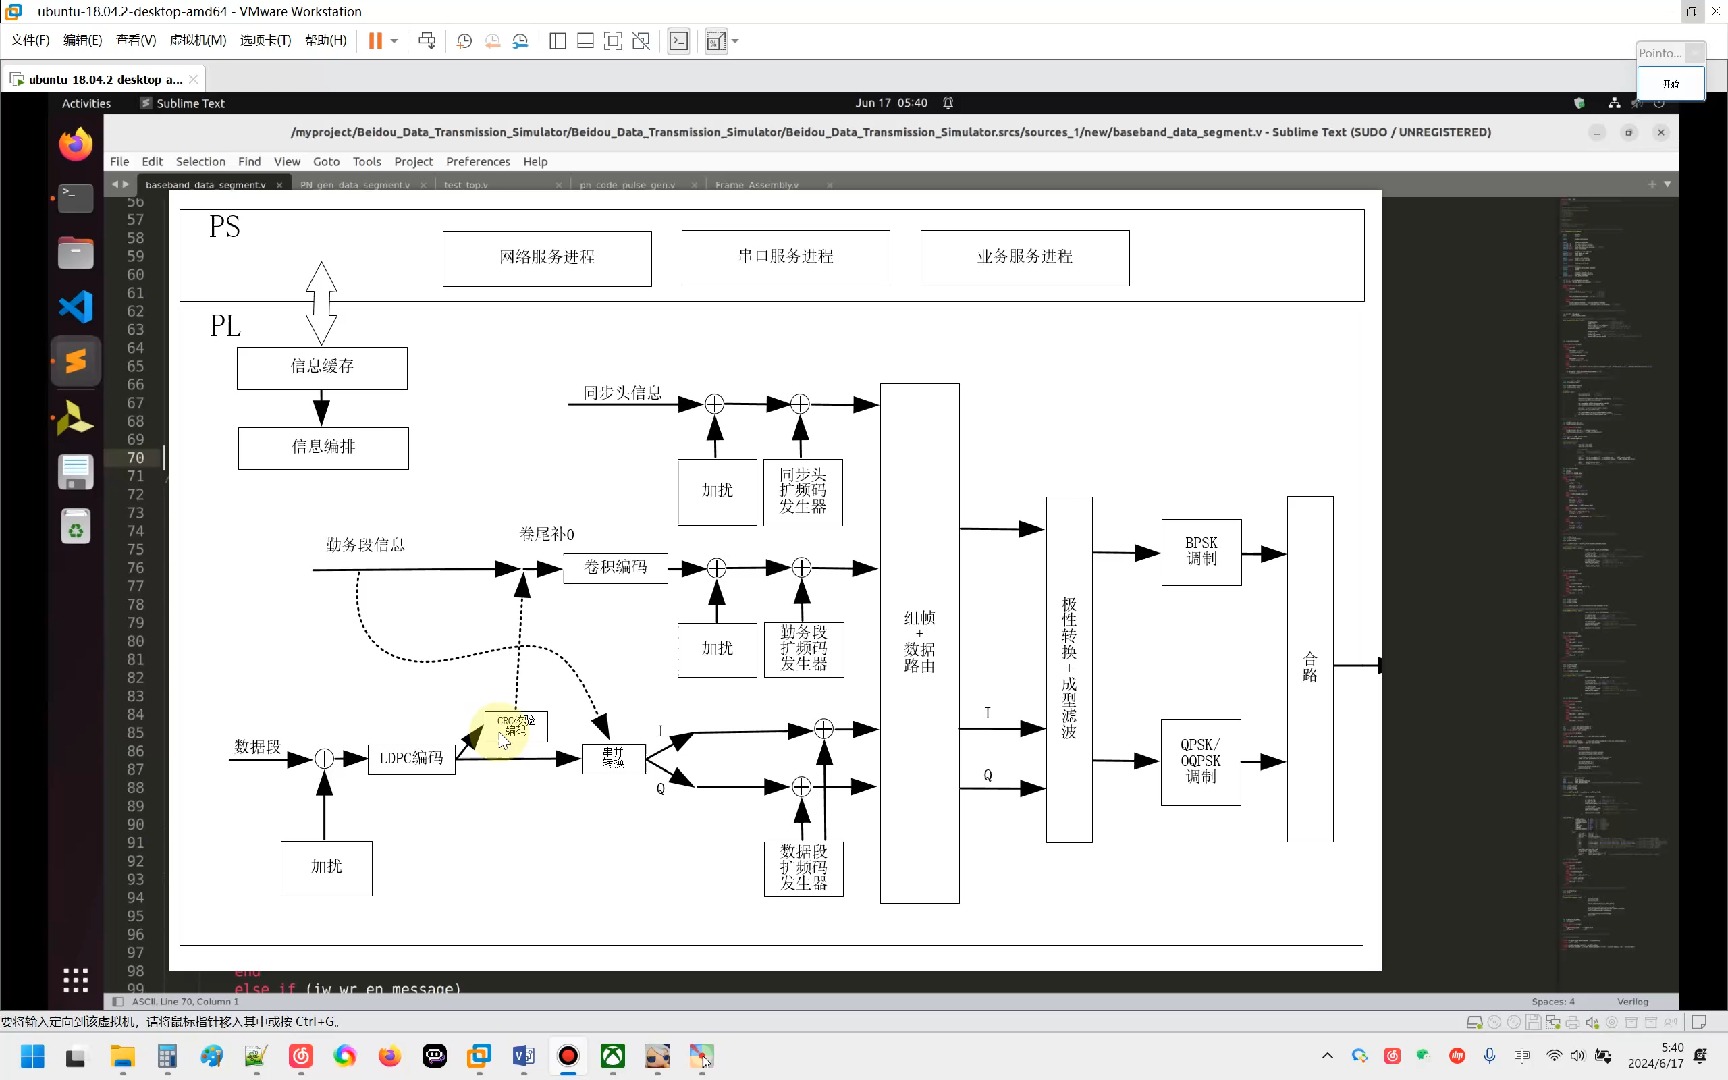Open Calculator on Windows taskbar
This screenshot has width=1728, height=1080.
167,1056
